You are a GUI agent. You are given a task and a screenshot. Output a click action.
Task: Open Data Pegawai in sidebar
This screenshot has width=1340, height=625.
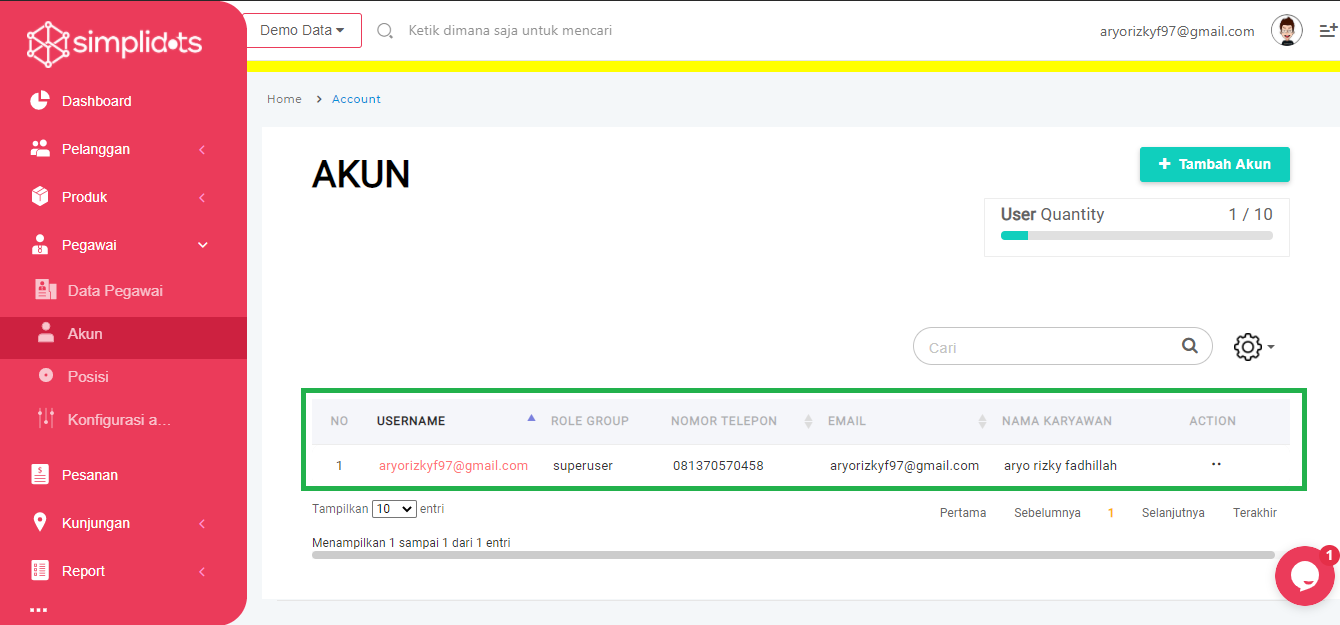(114, 291)
